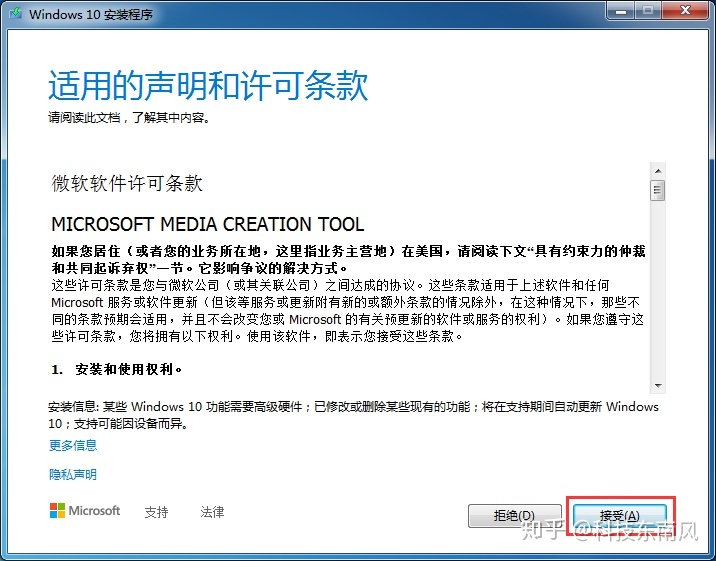716x561 pixels.
Task: Open the 法律 legal link
Action: [x=212, y=512]
